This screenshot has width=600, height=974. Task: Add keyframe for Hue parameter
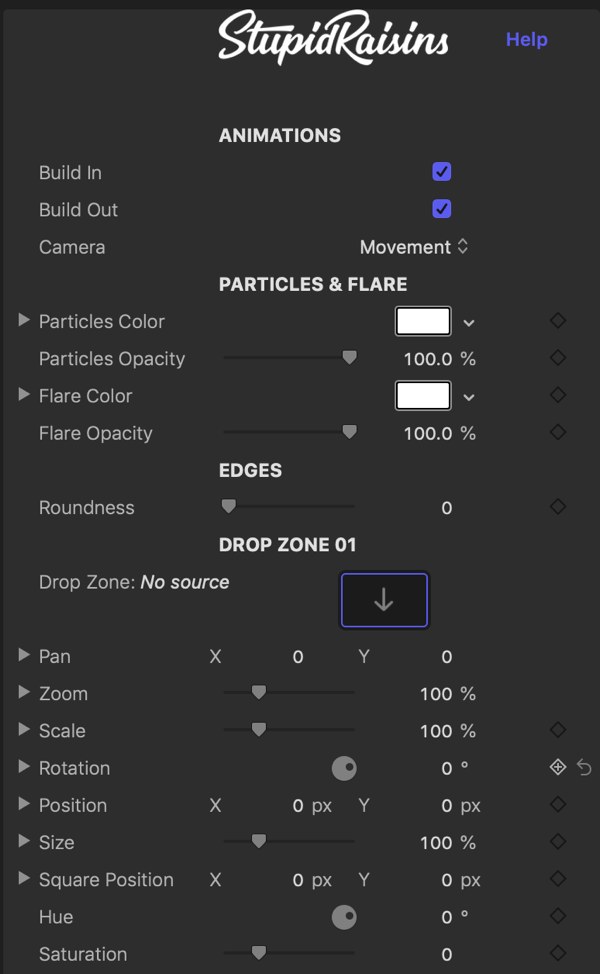click(x=558, y=916)
